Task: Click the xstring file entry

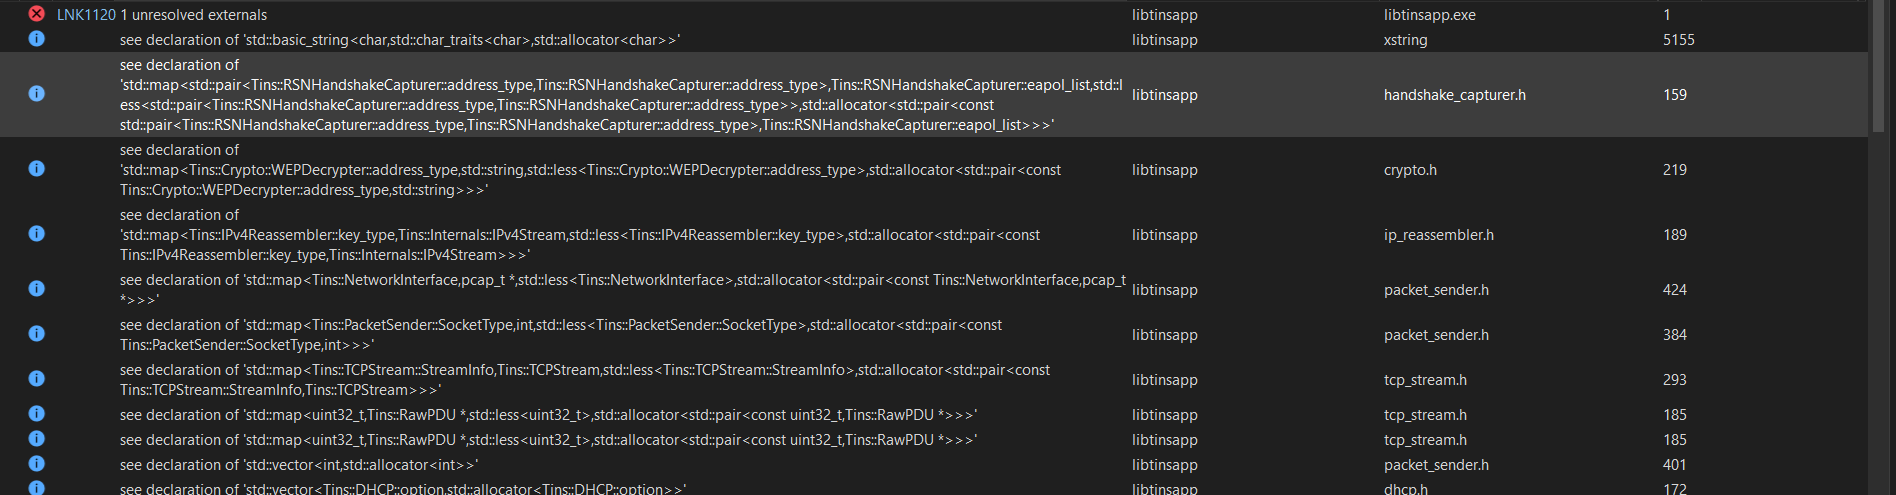Action: pos(1405,40)
